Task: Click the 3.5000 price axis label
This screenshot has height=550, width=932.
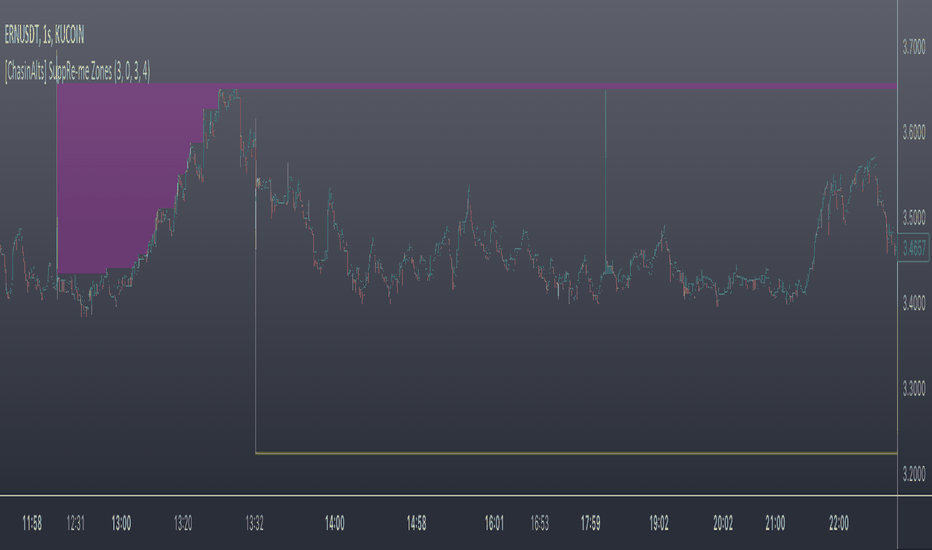Action: click(914, 218)
